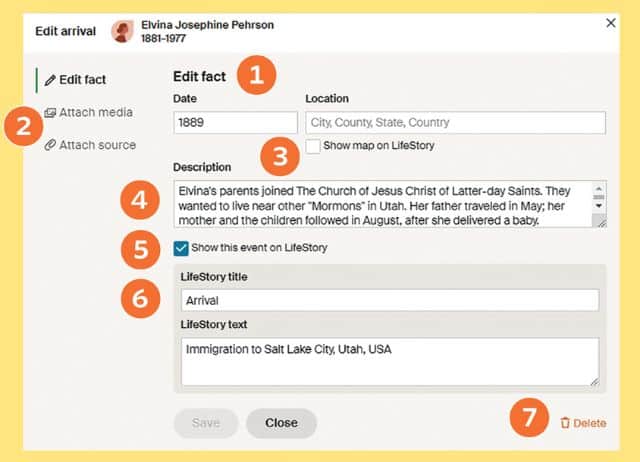Click the Close button

click(x=281, y=423)
